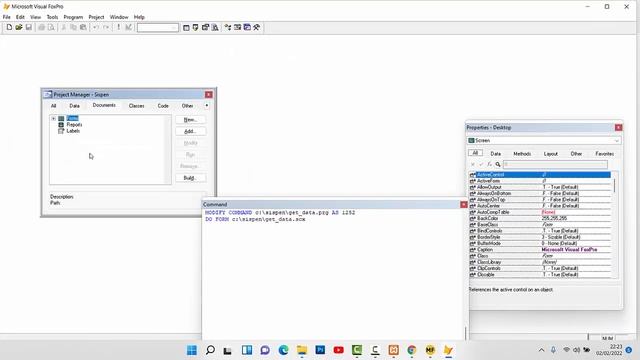Open the Properties window toolbar icon
Viewport: 640px width, 360px height.
click(x=205, y=27)
